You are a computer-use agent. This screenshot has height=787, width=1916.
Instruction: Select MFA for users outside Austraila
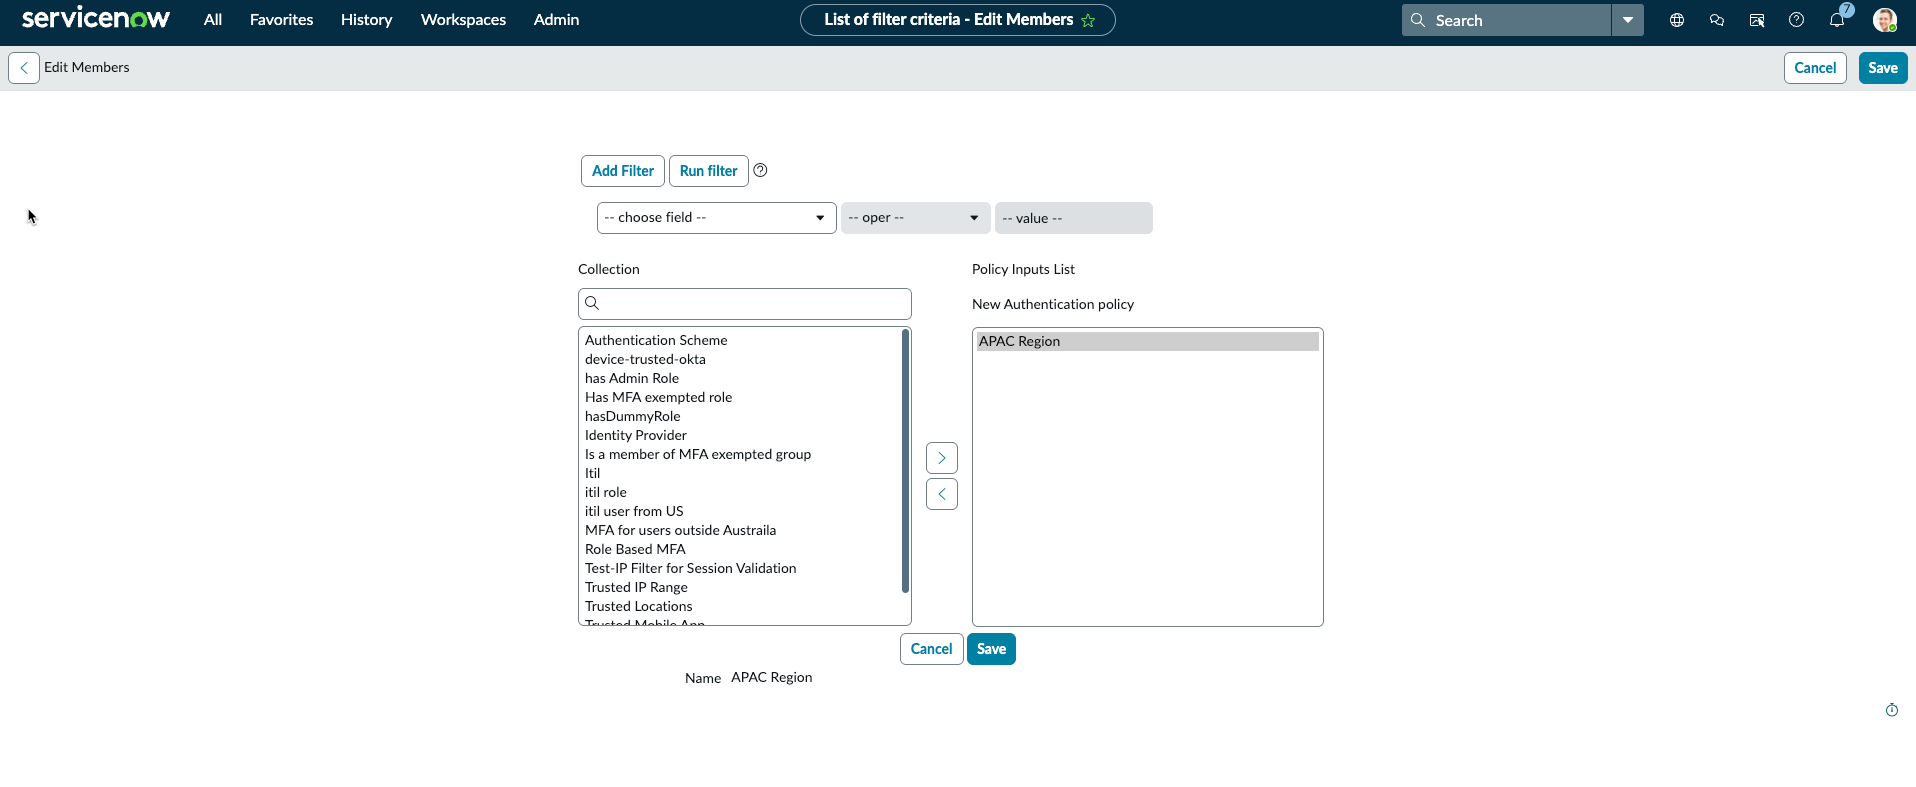coord(742,530)
